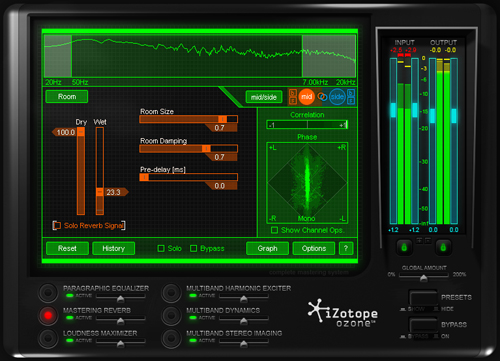Screen dimensions: 500x361
Task: Click the Room Damping slider handle
Action: pos(206,148)
